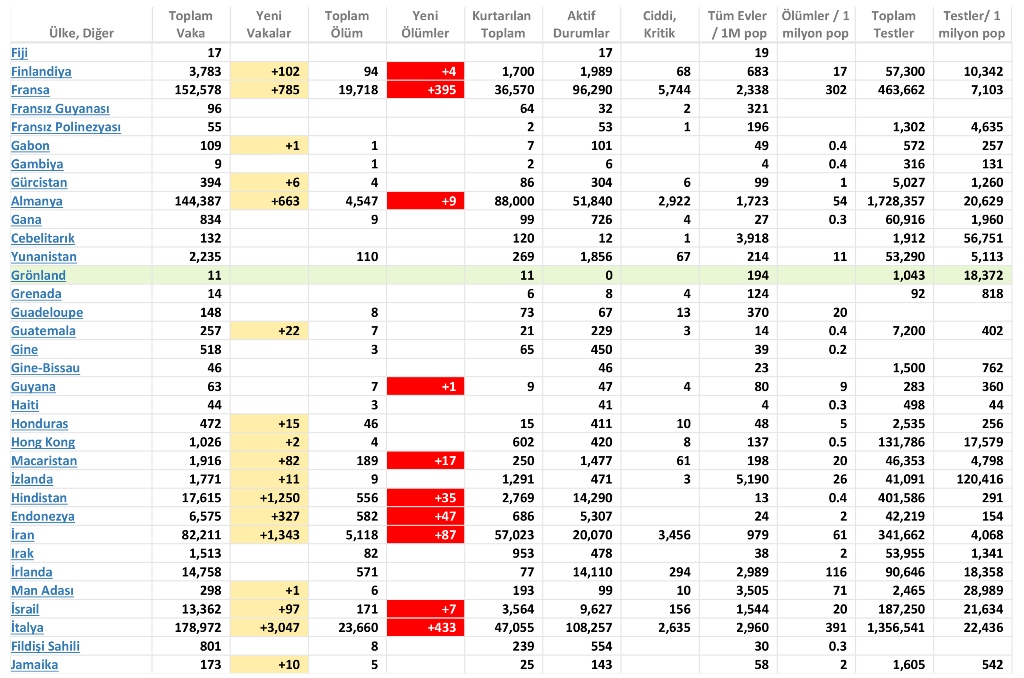Open the Irak country link
Screen dimensions: 1024x678
pyautogui.click(x=22, y=553)
